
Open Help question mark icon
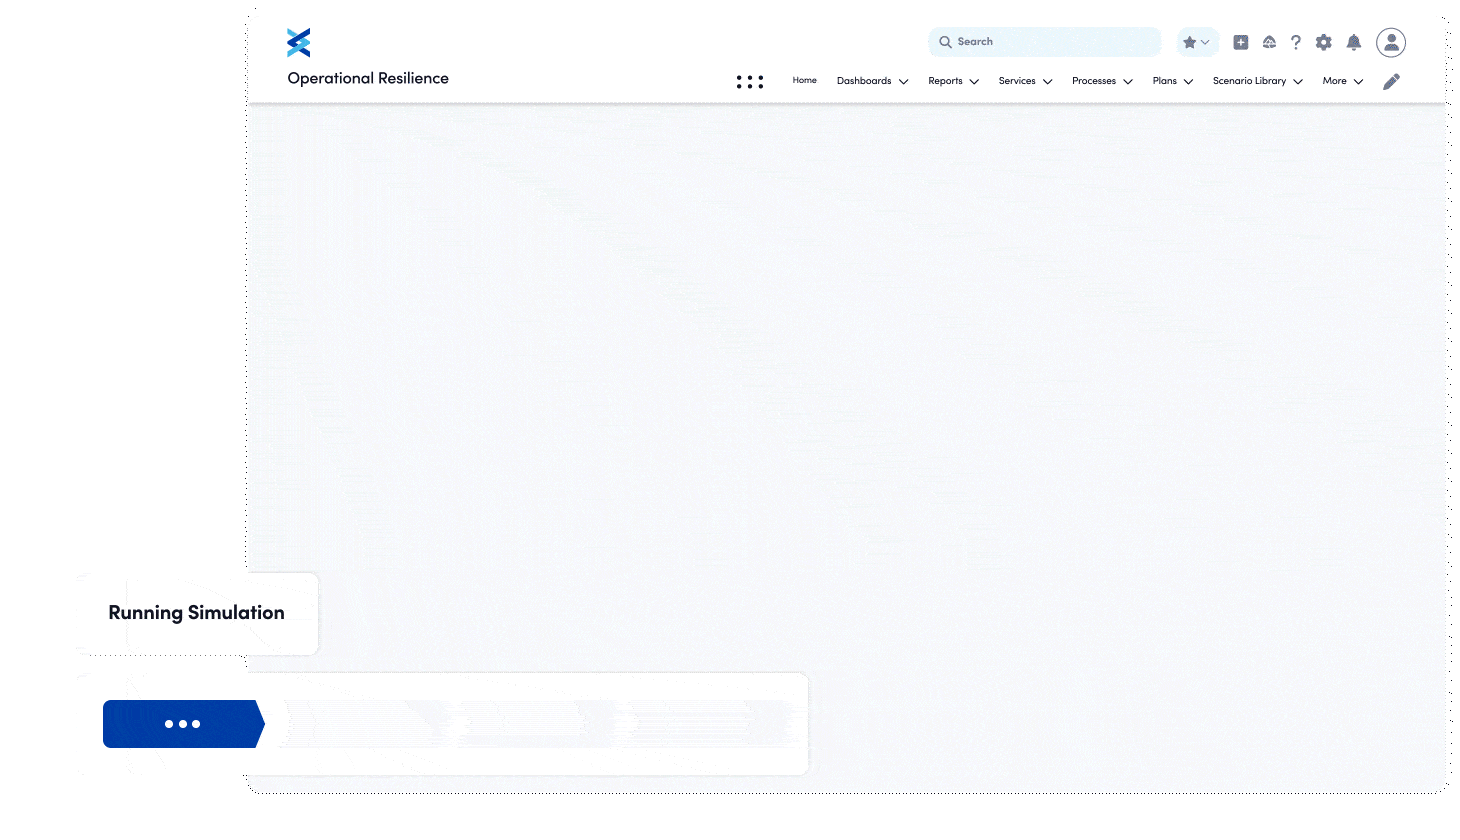pos(1296,42)
